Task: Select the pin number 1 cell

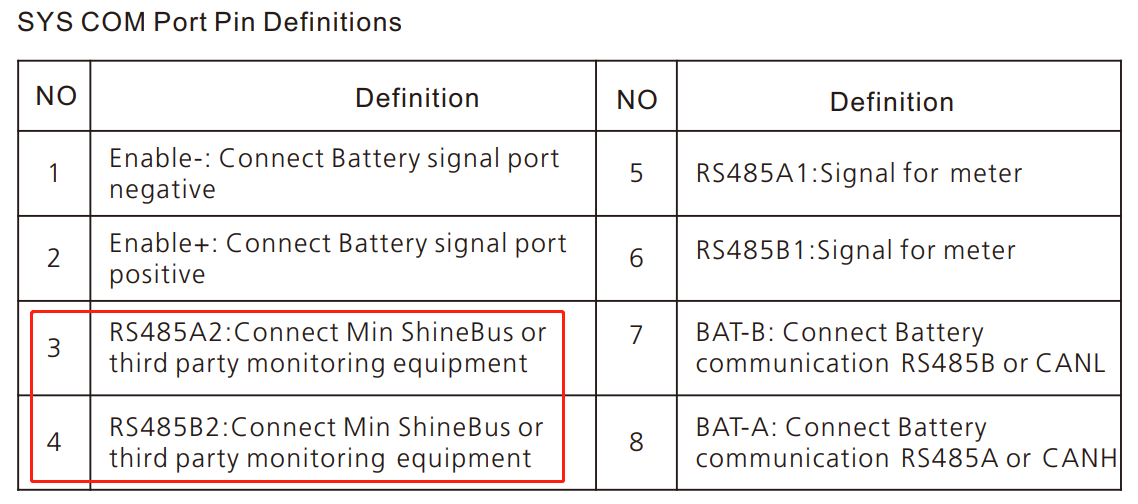Action: pyautogui.click(x=54, y=173)
